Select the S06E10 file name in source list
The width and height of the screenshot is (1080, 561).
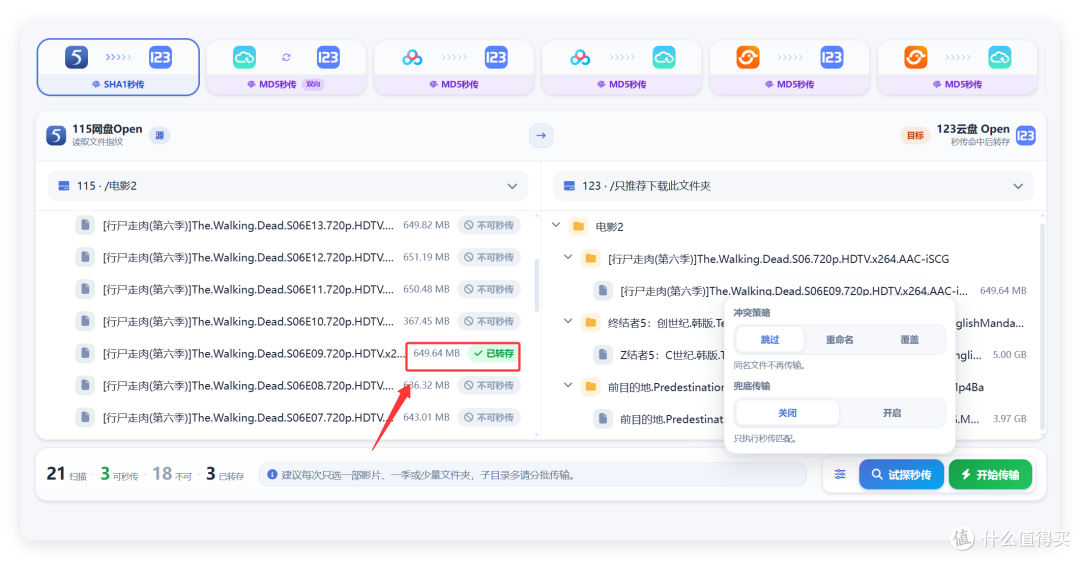pyautogui.click(x=249, y=321)
